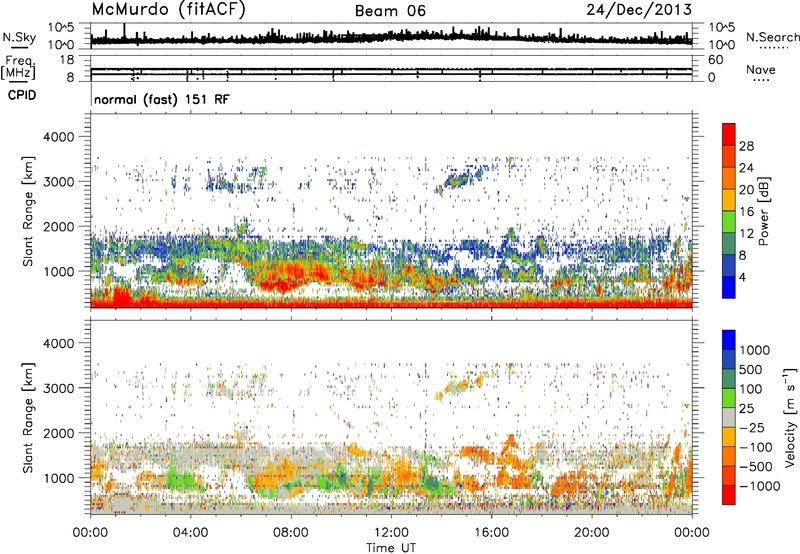Screen dimensions: 800x554
Task: Click the bright-green segment of Velocity colorbar
Action: 729,398
